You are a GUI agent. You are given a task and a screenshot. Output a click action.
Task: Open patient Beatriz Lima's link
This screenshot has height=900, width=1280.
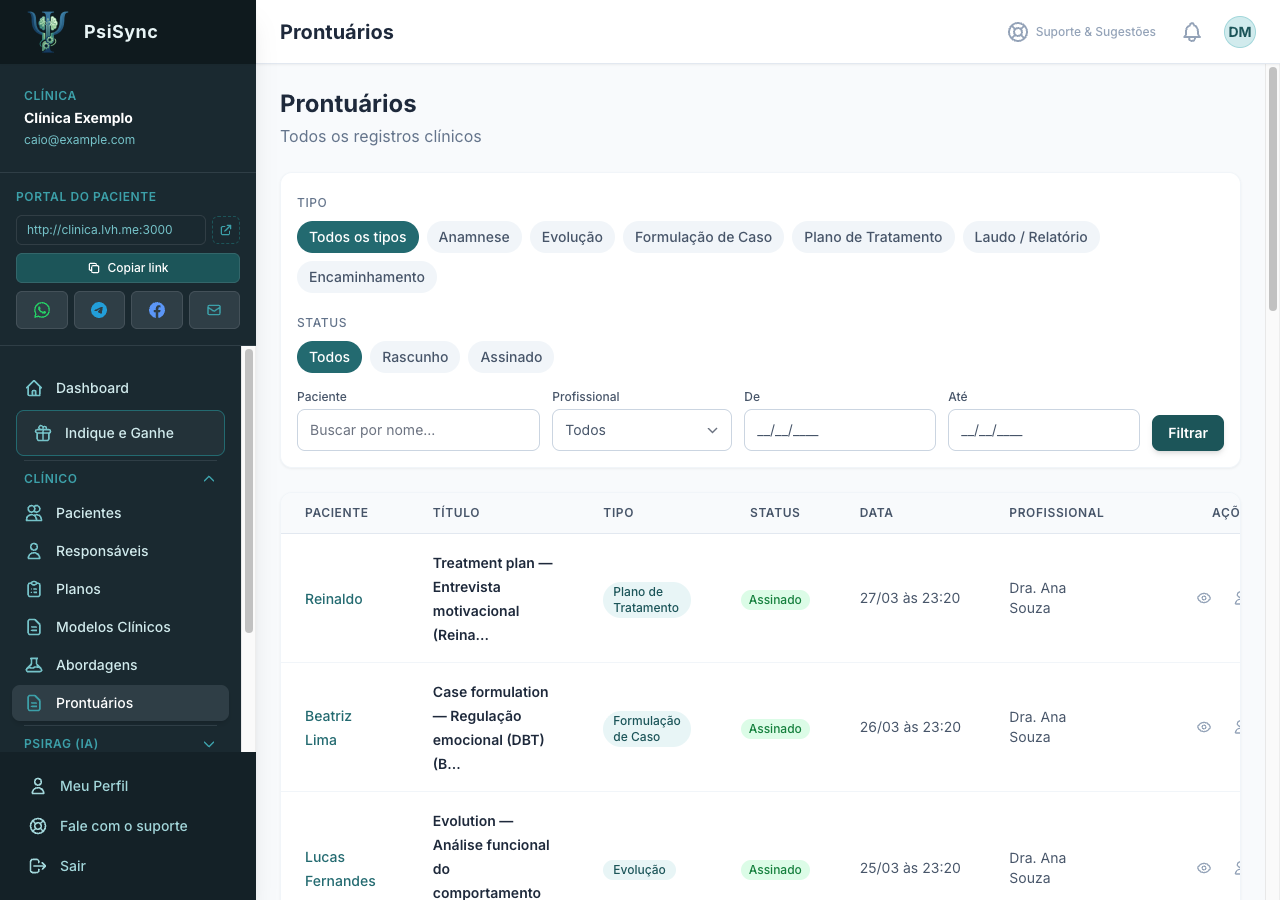328,728
